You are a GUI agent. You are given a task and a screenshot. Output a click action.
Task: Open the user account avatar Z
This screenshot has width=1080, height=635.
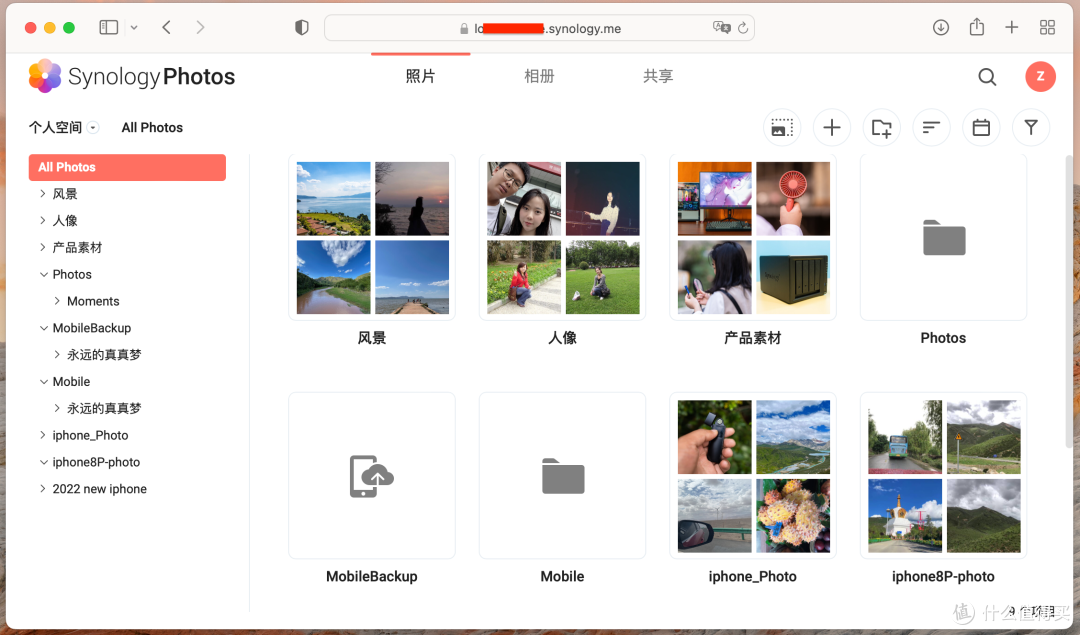click(x=1040, y=77)
